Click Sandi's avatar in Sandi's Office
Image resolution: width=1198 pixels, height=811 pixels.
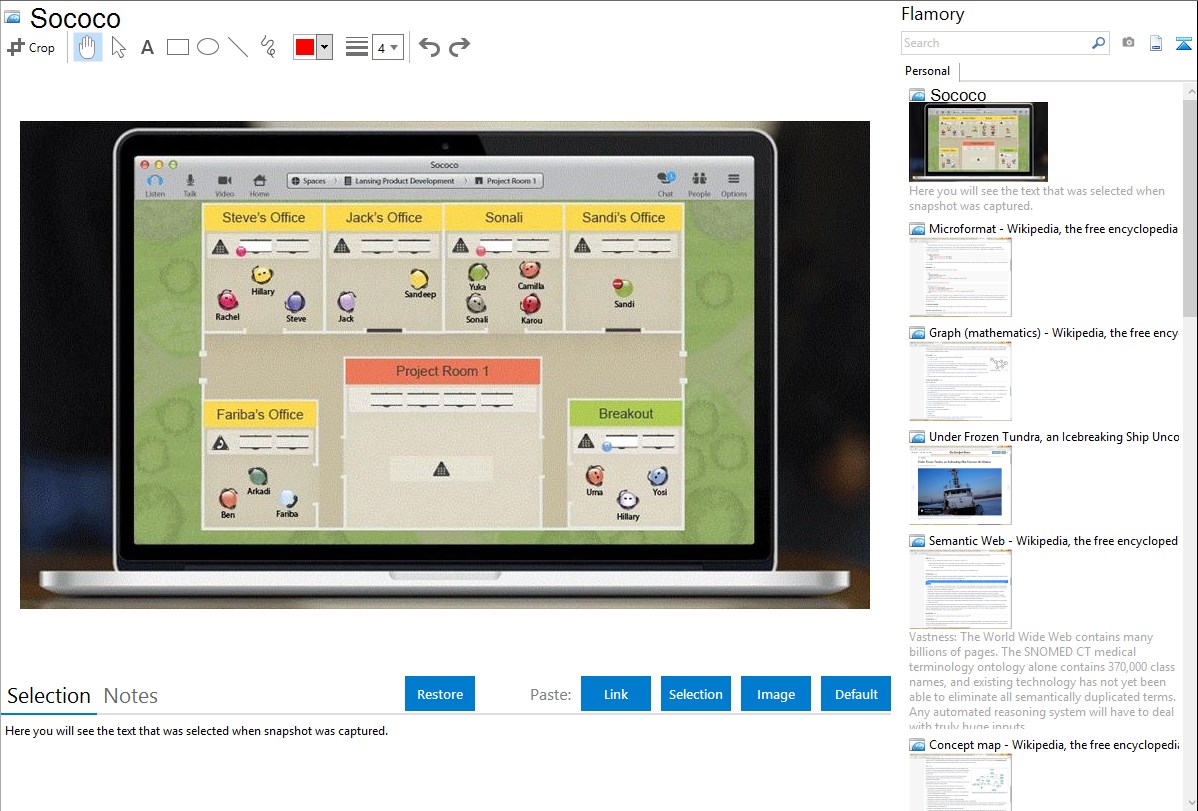point(623,287)
